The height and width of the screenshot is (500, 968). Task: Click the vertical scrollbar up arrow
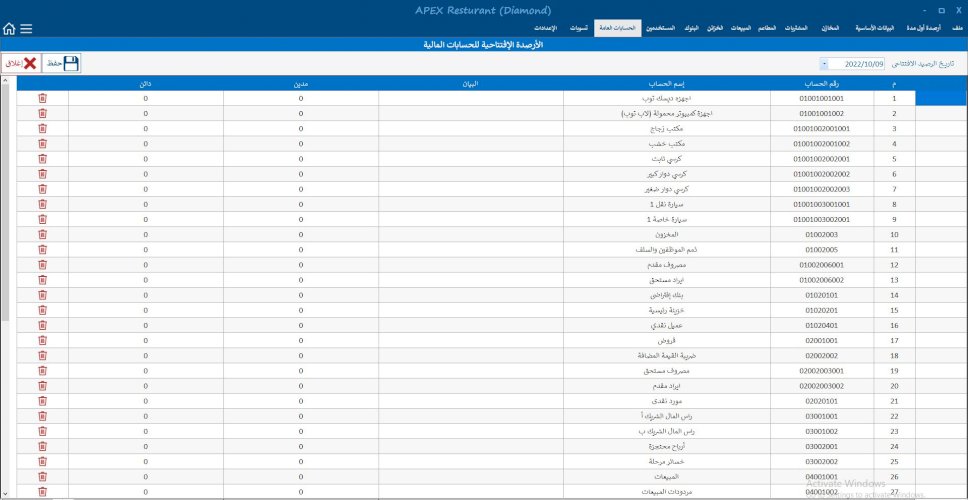click(6, 84)
